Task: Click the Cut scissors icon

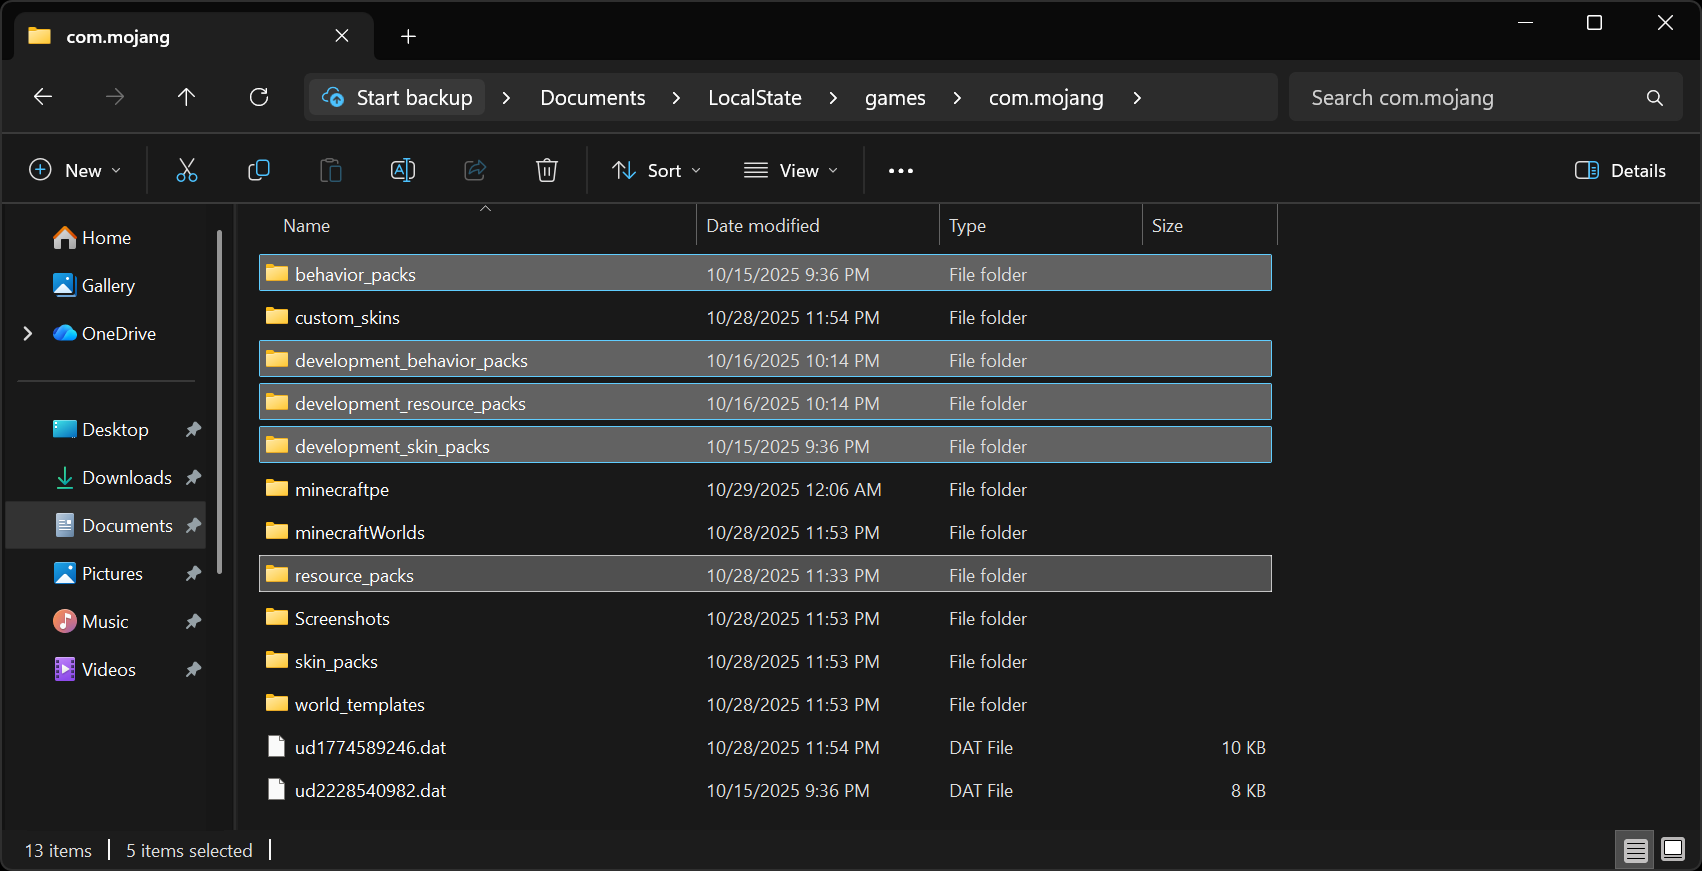Action: coord(187,170)
